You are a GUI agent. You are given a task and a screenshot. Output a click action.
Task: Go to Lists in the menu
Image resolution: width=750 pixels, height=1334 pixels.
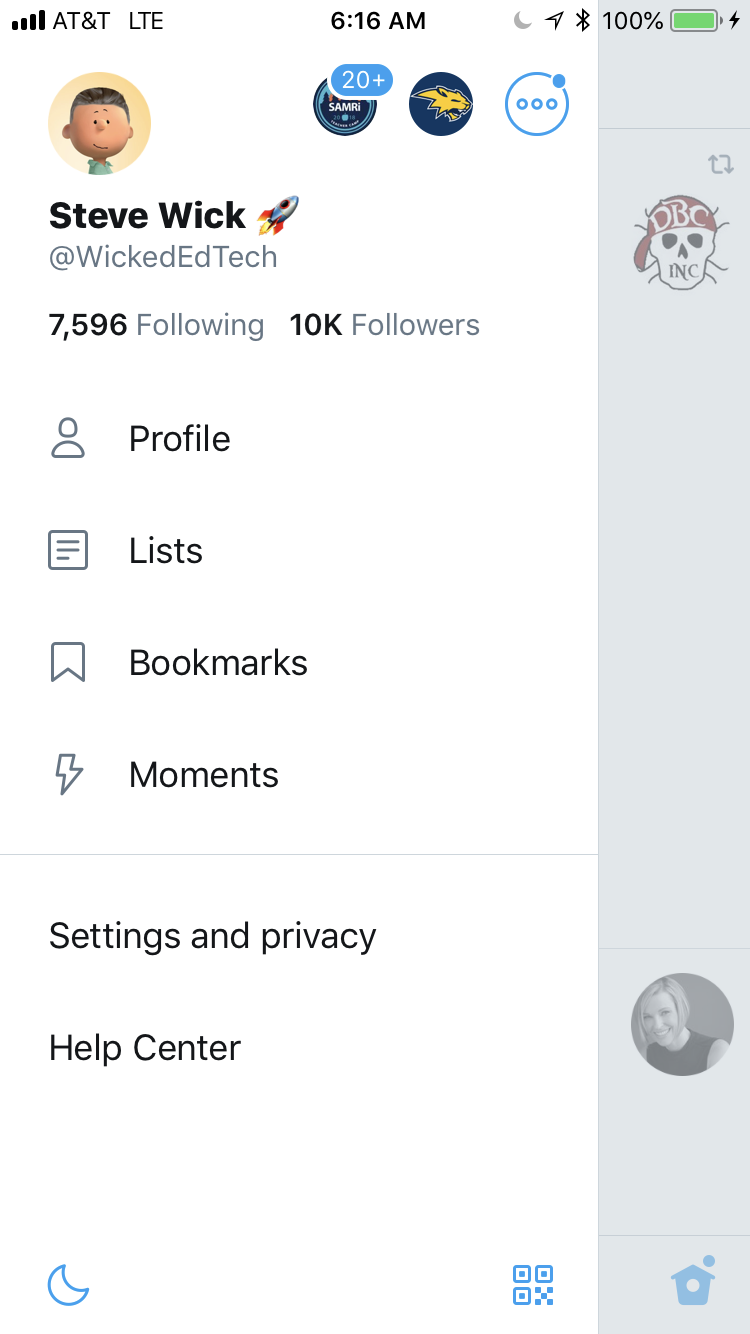pos(165,551)
